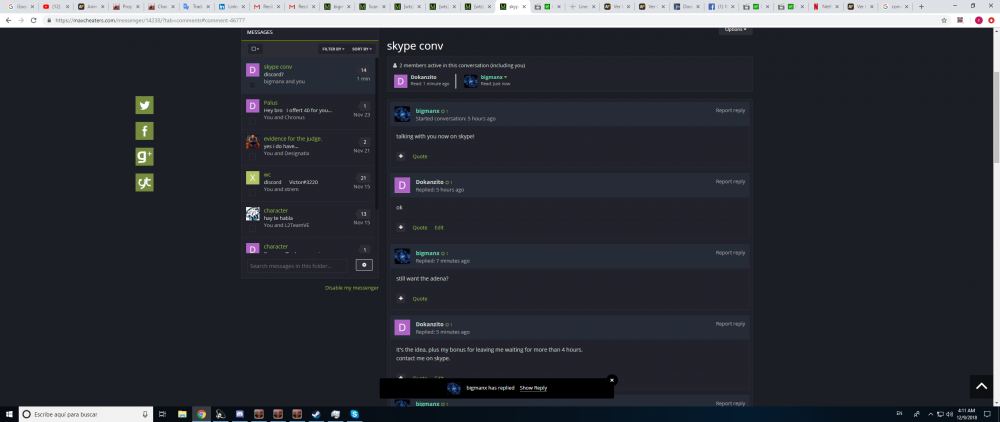Viewport: 1000px width, 422px height.
Task: Open the 'wc' conversation in message list
Action: (x=267, y=175)
